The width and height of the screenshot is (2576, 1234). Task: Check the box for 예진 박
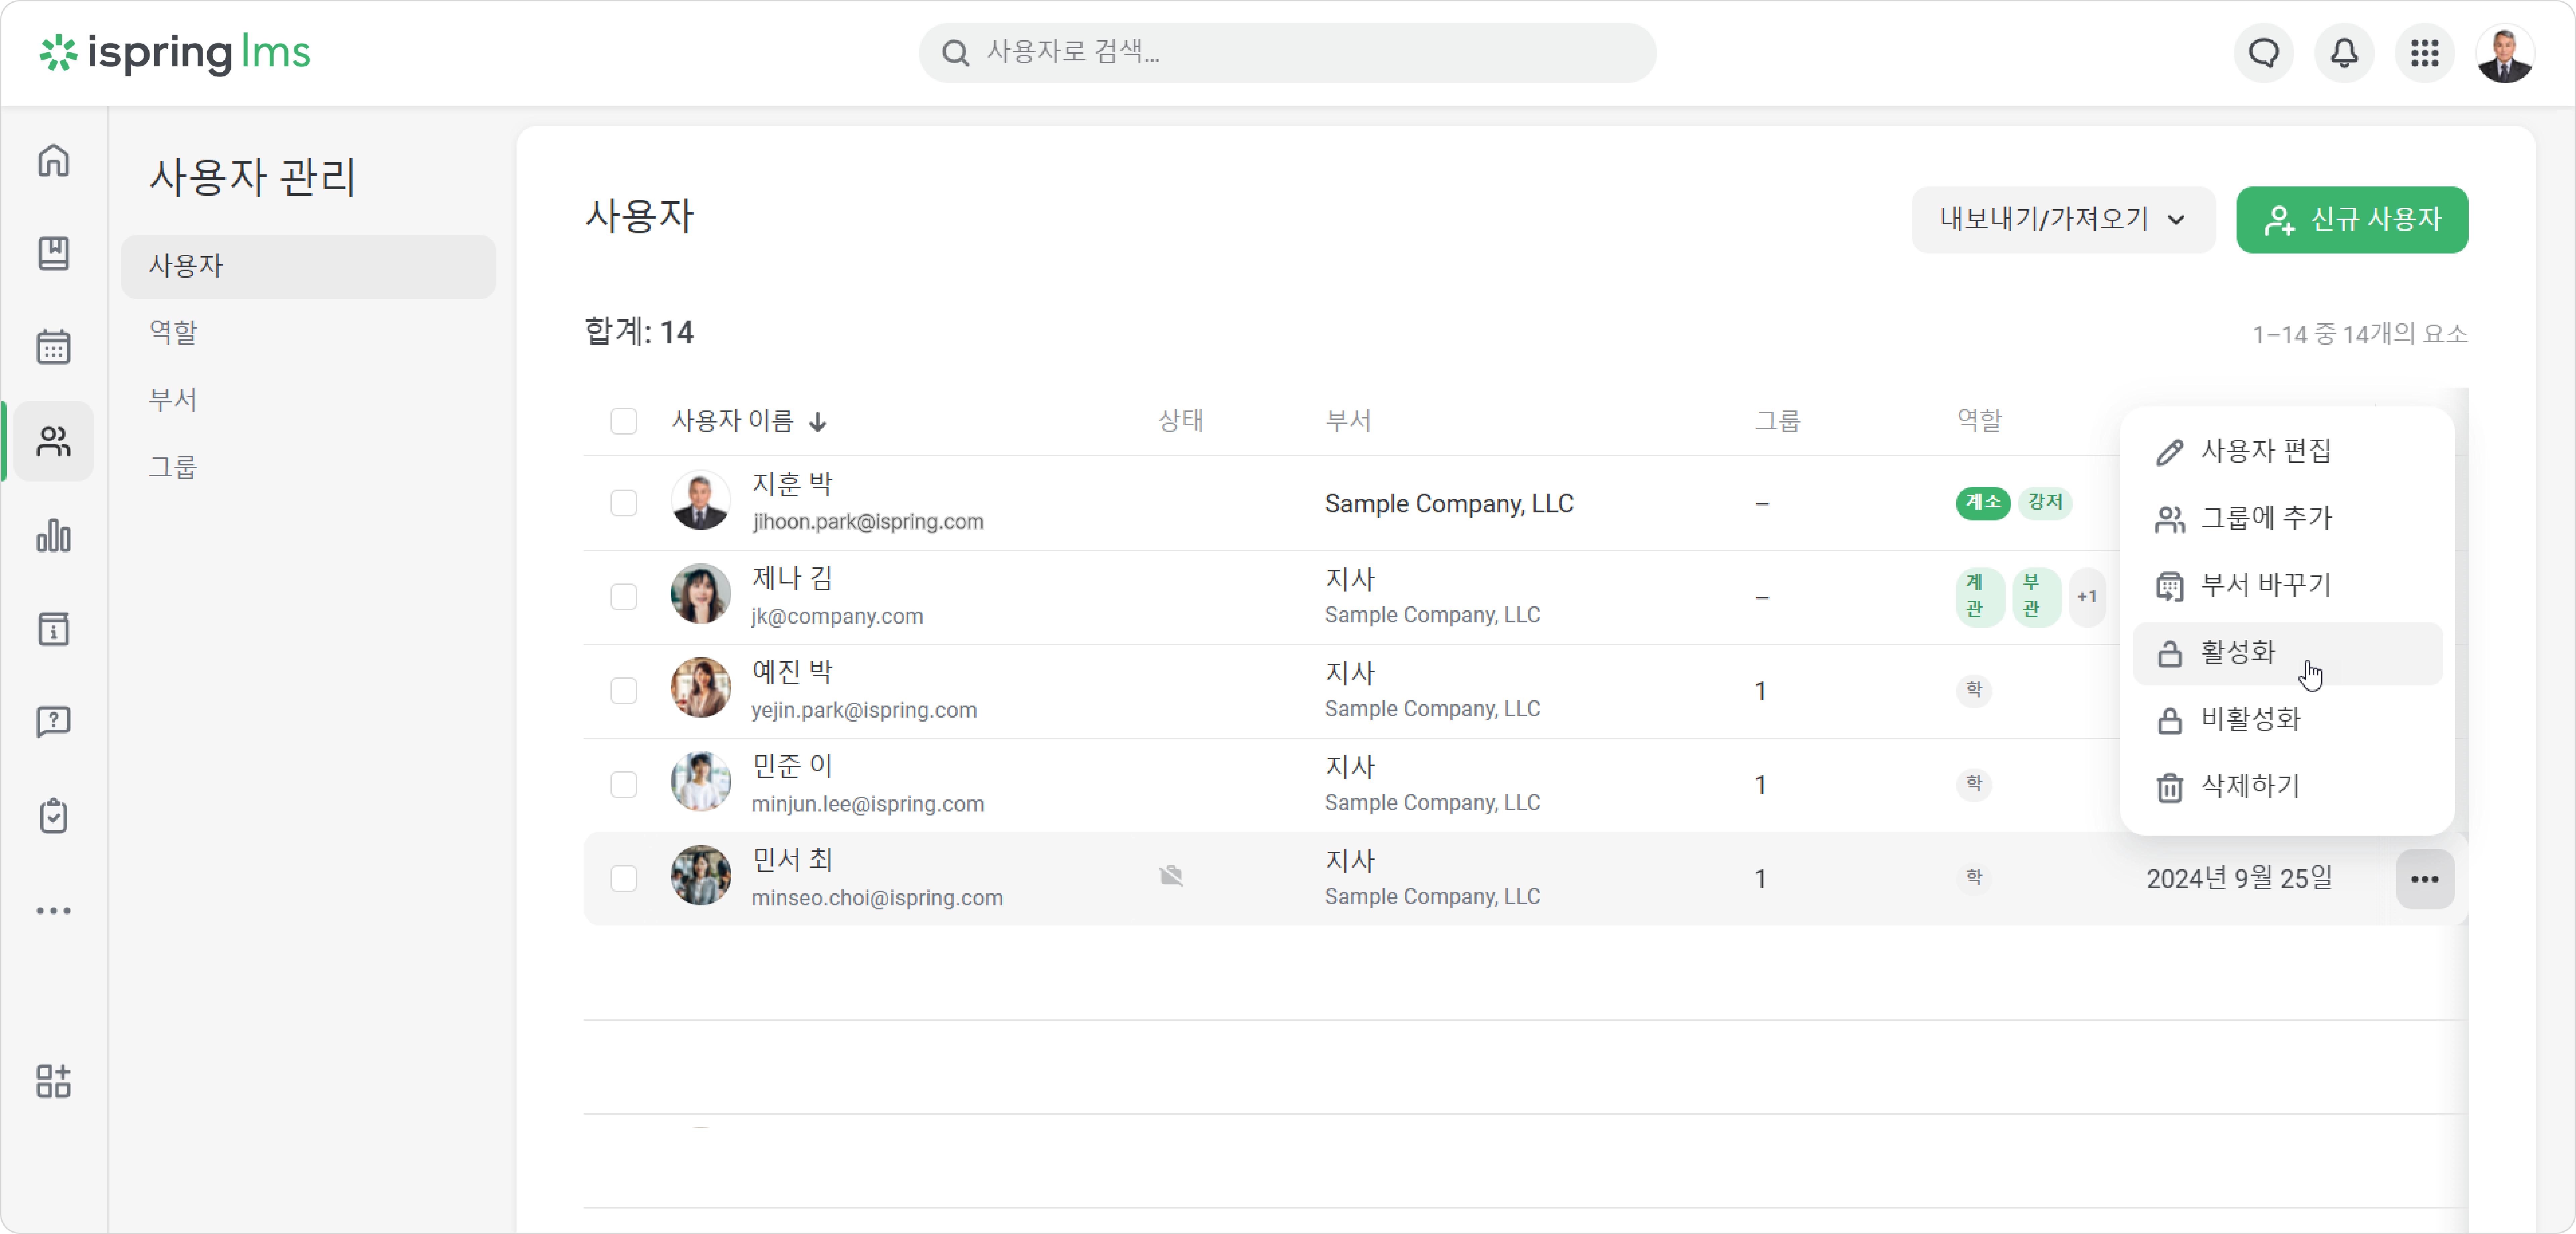[624, 691]
